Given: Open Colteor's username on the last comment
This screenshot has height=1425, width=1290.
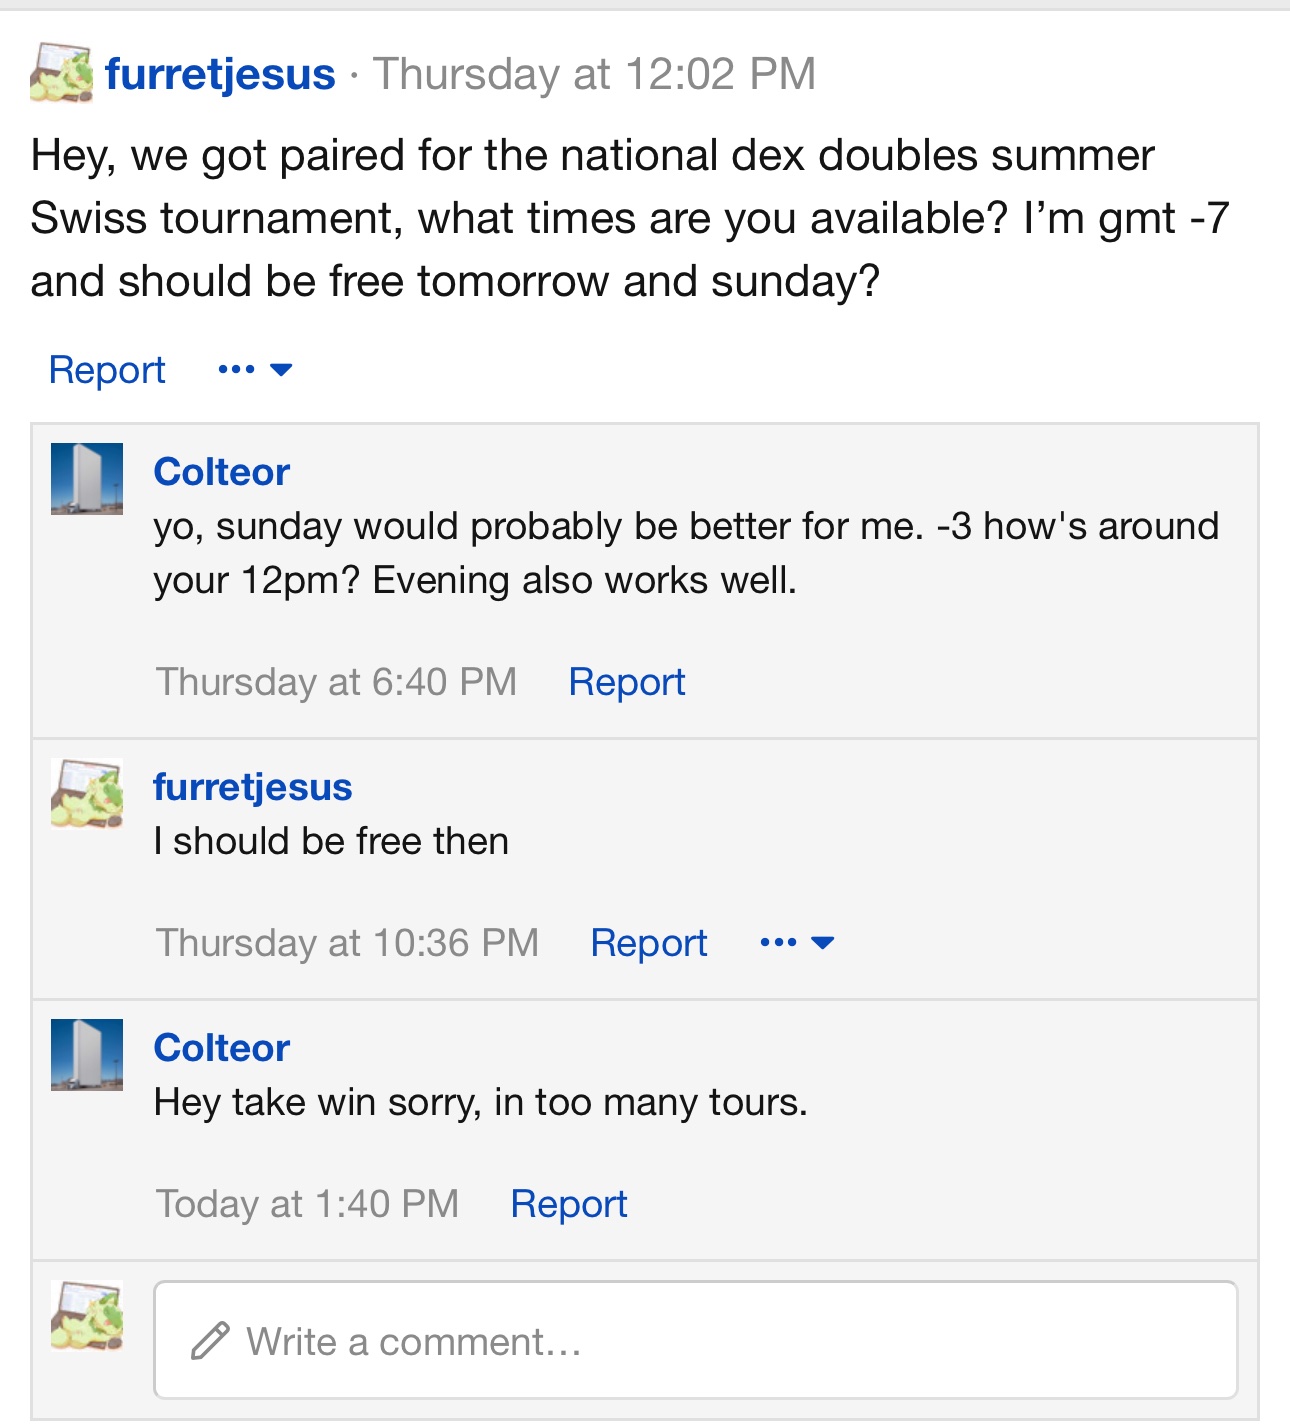Looking at the screenshot, I should tap(222, 1048).
